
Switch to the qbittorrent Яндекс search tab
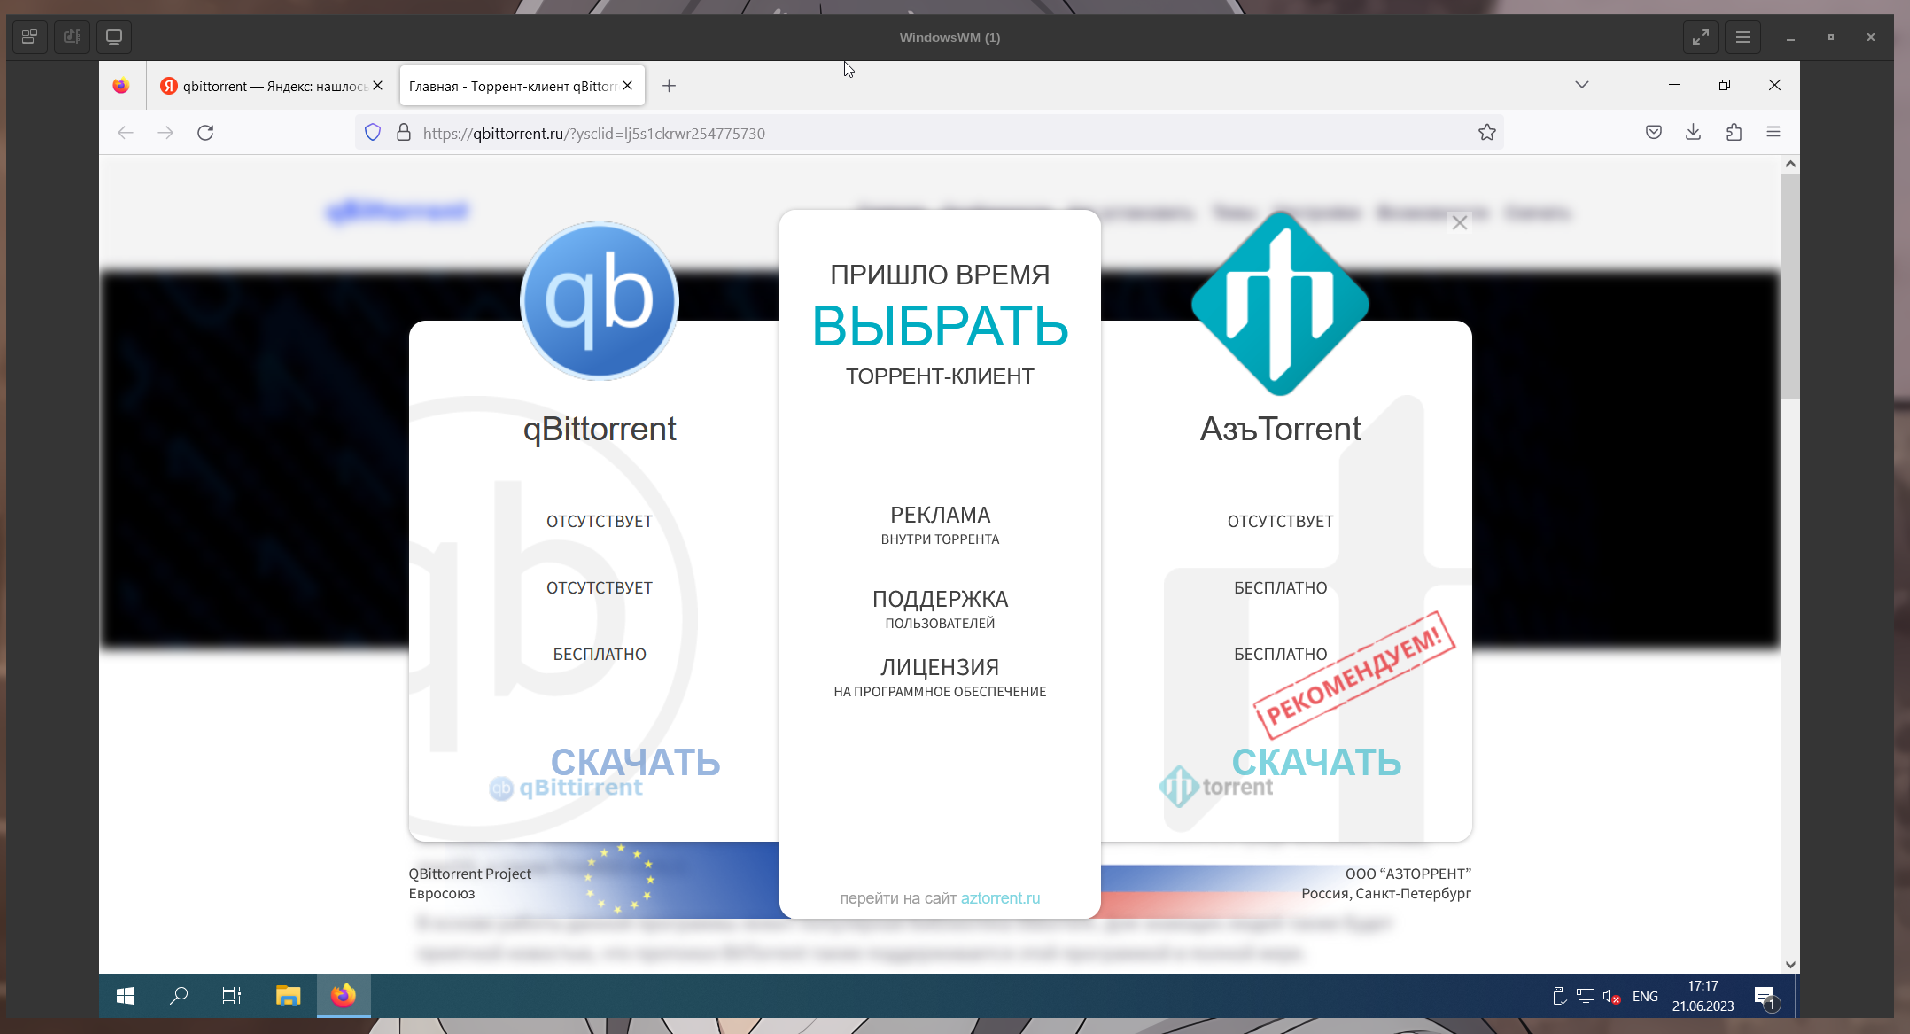pos(272,86)
